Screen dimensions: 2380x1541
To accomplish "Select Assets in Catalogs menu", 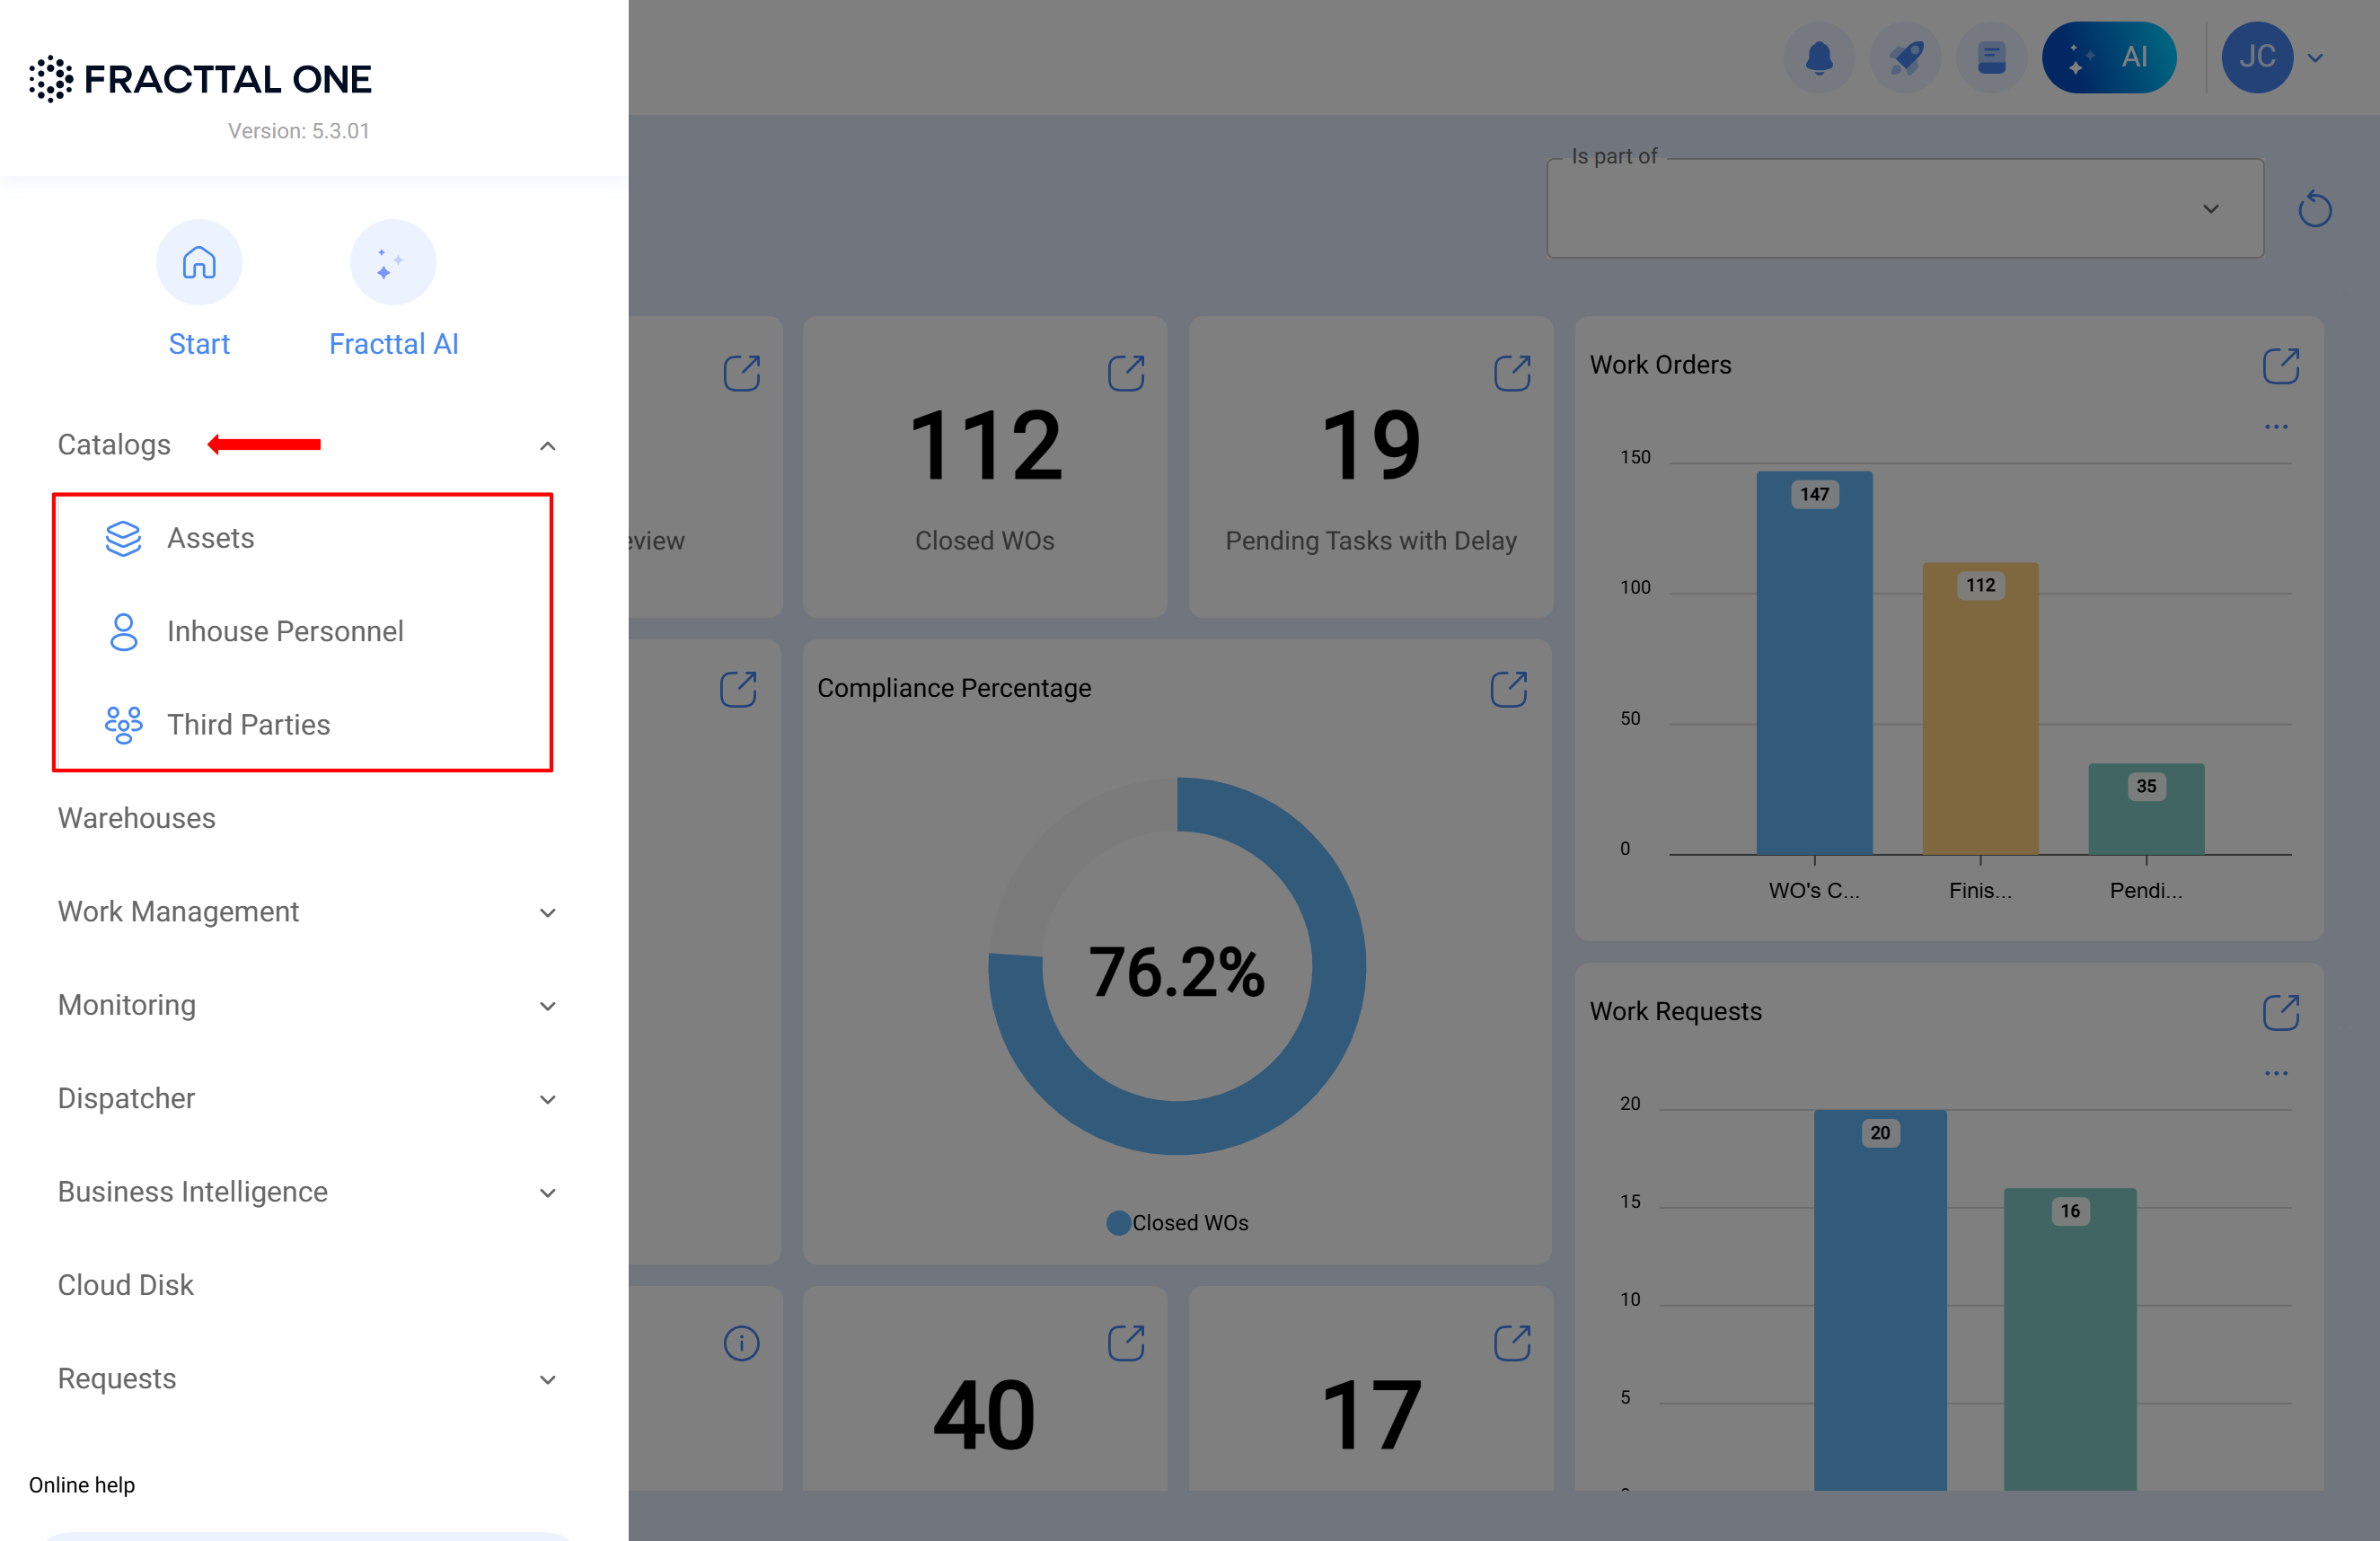I will click(x=211, y=538).
